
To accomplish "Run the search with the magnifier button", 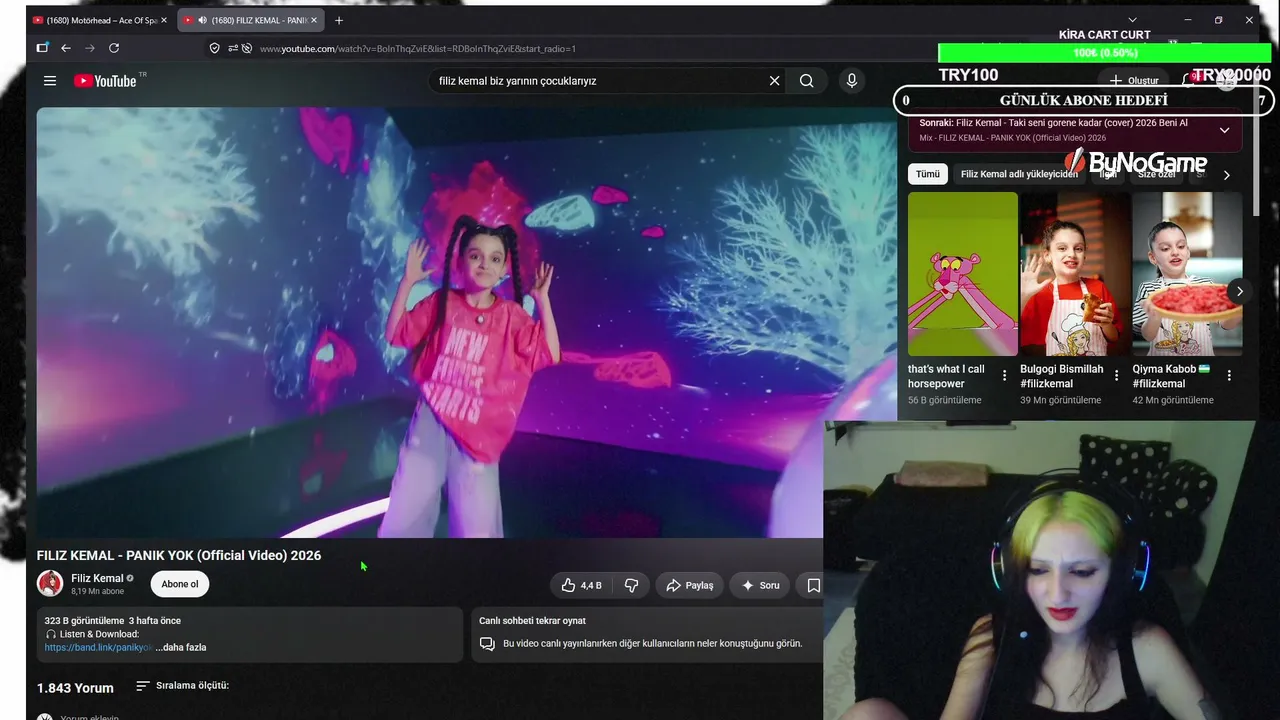I will tap(807, 81).
